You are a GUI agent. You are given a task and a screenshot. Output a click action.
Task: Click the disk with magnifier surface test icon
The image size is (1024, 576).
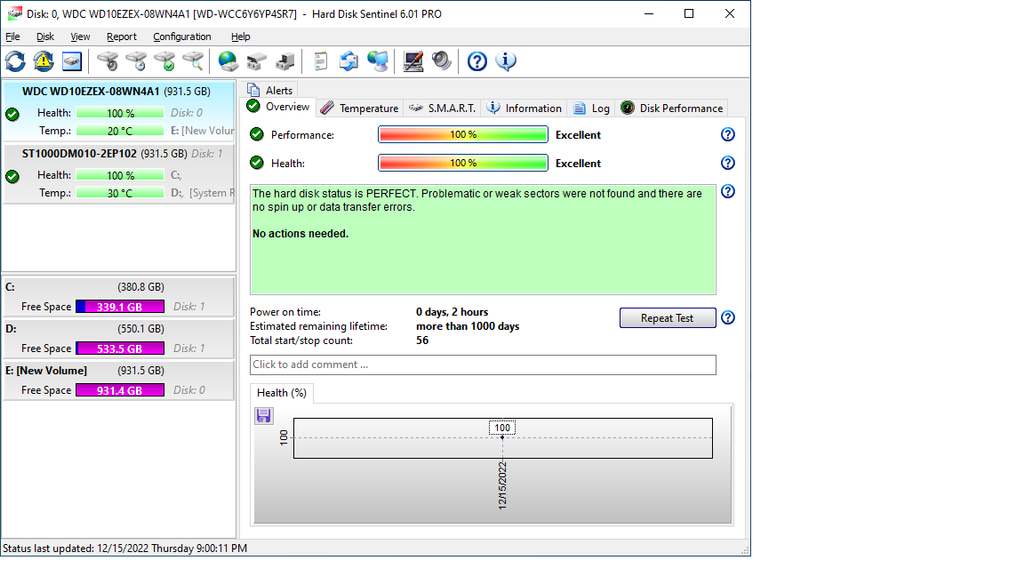[193, 61]
